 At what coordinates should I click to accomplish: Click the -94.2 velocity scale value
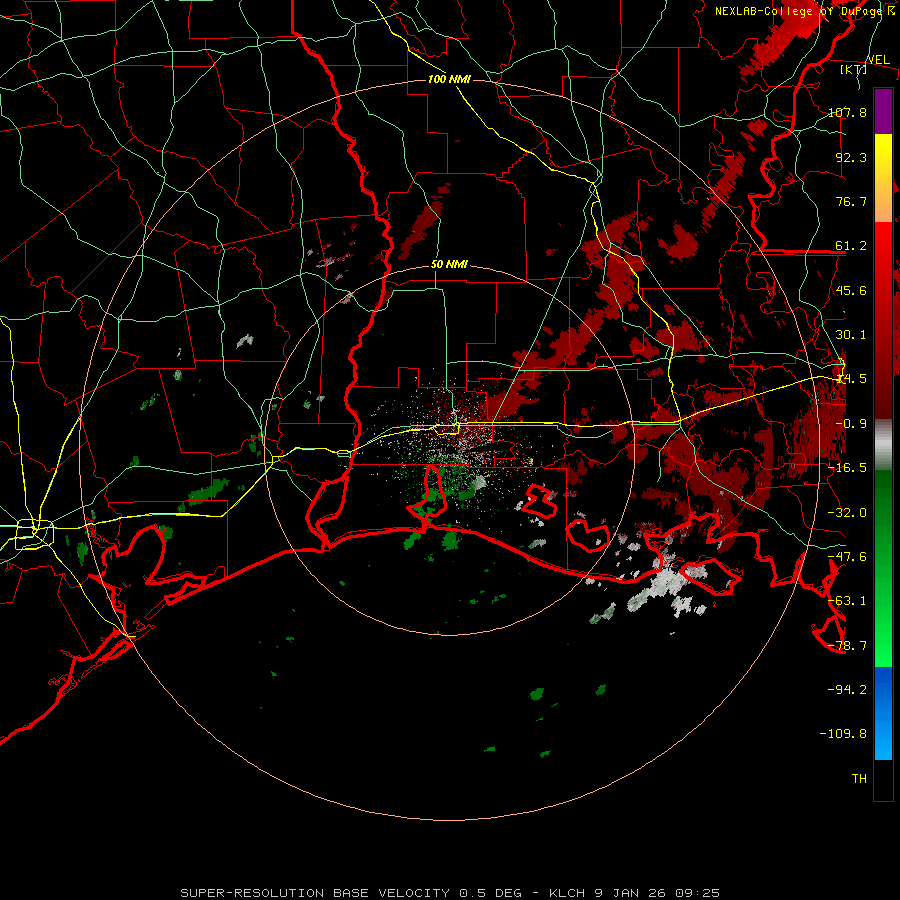847,689
